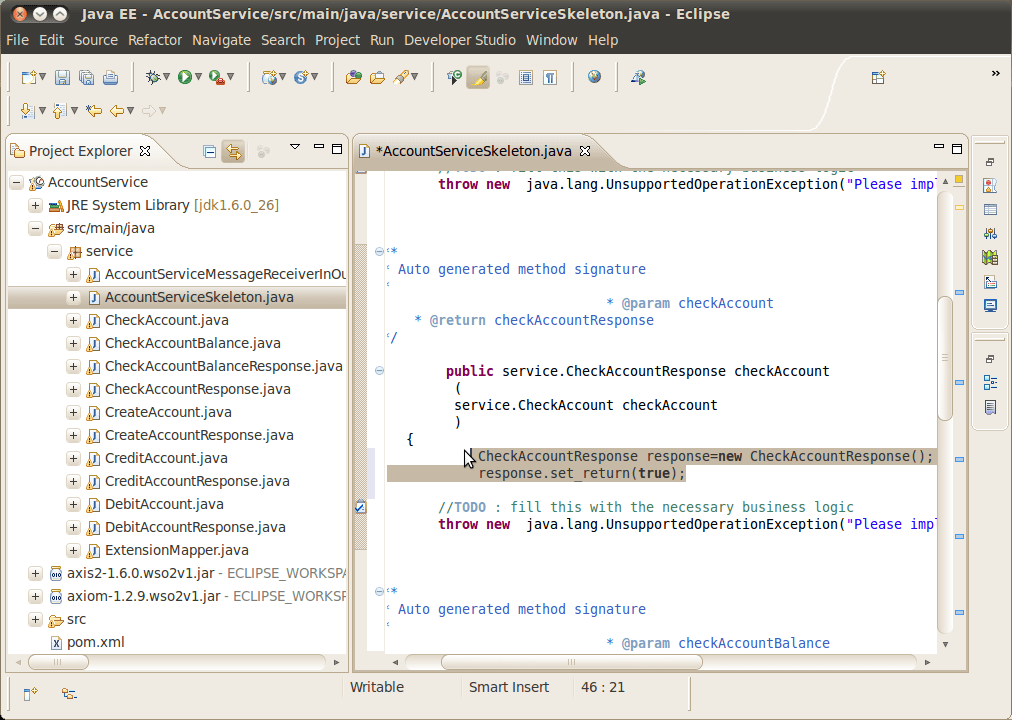Image resolution: width=1012 pixels, height=720 pixels.
Task: Expand axis2-1.6.0.wso2v1.jar node
Action: 35,573
